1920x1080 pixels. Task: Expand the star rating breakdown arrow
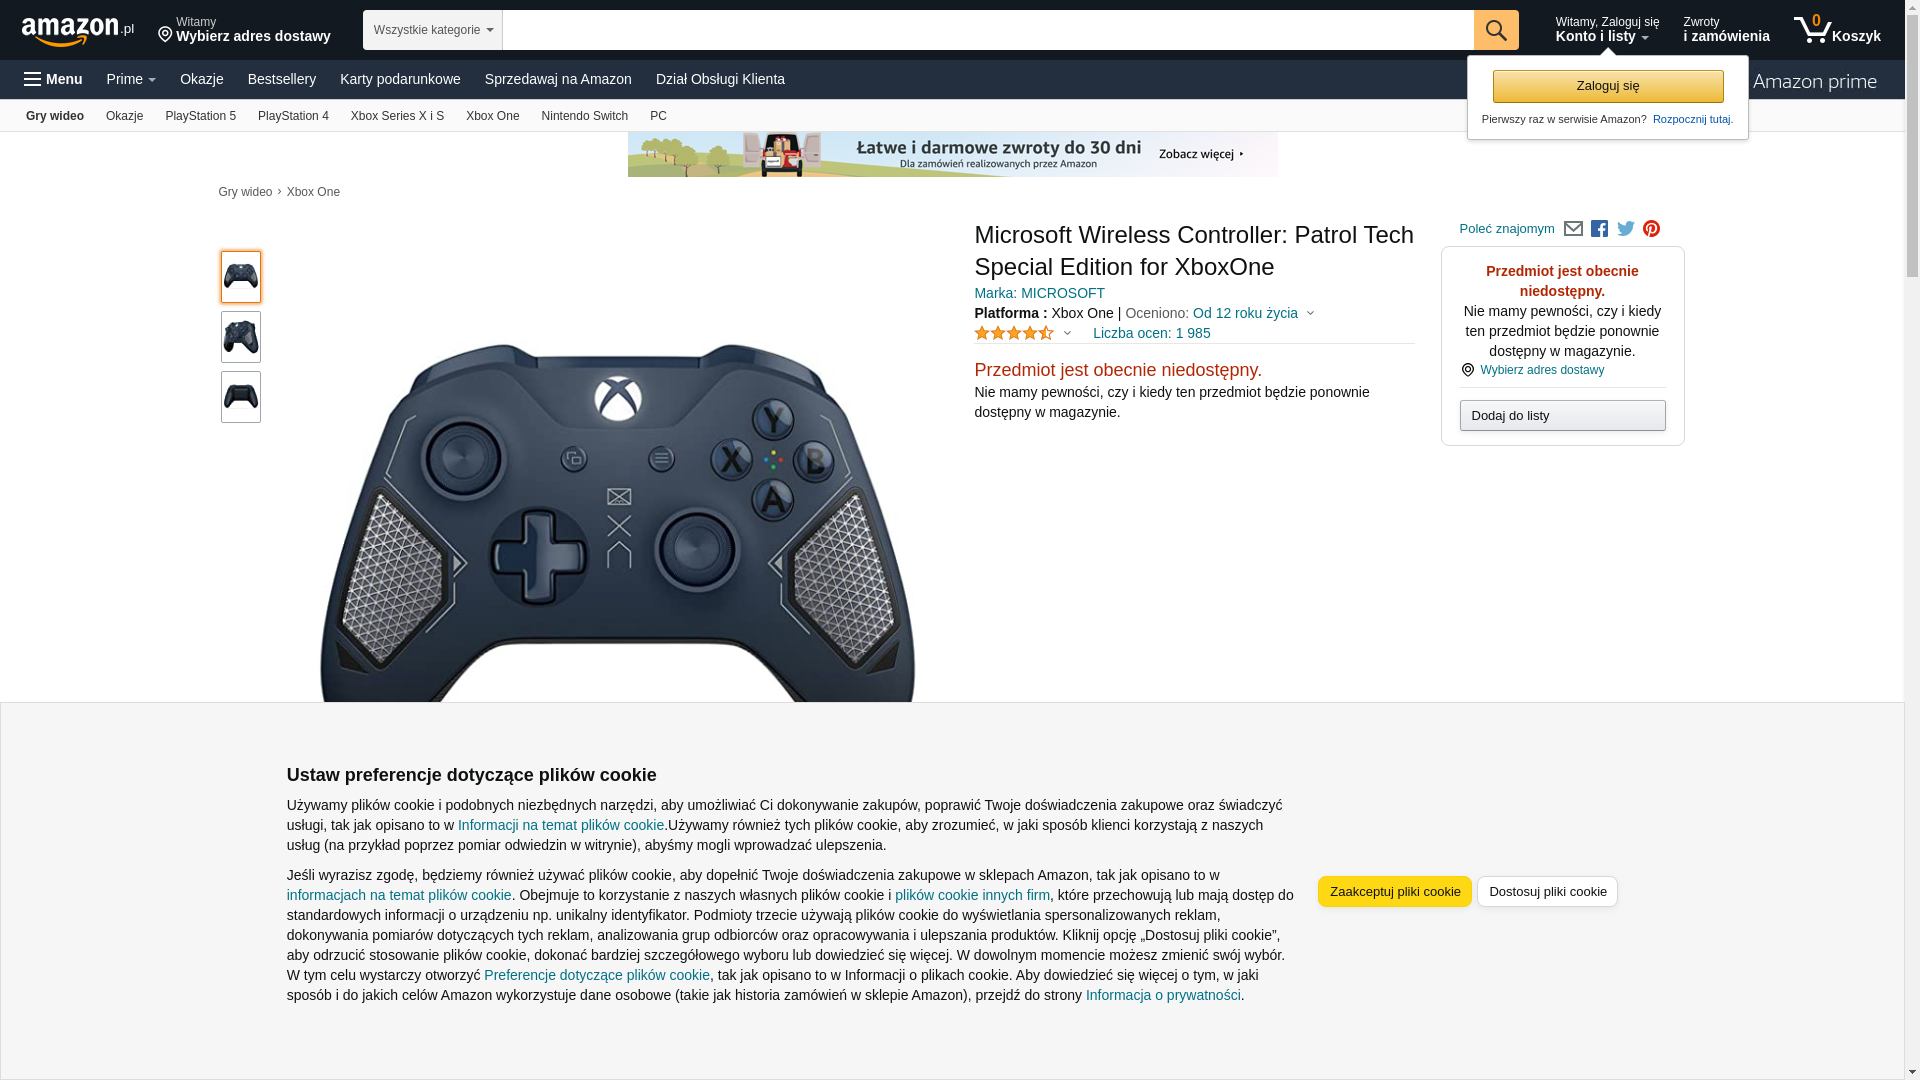pyautogui.click(x=1067, y=334)
